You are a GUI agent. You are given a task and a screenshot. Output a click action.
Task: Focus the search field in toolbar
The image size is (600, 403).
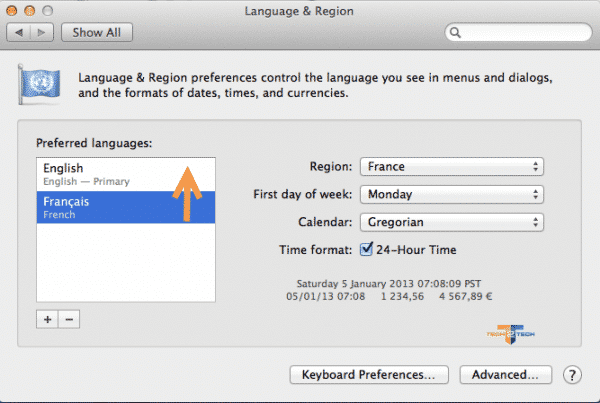(520, 32)
